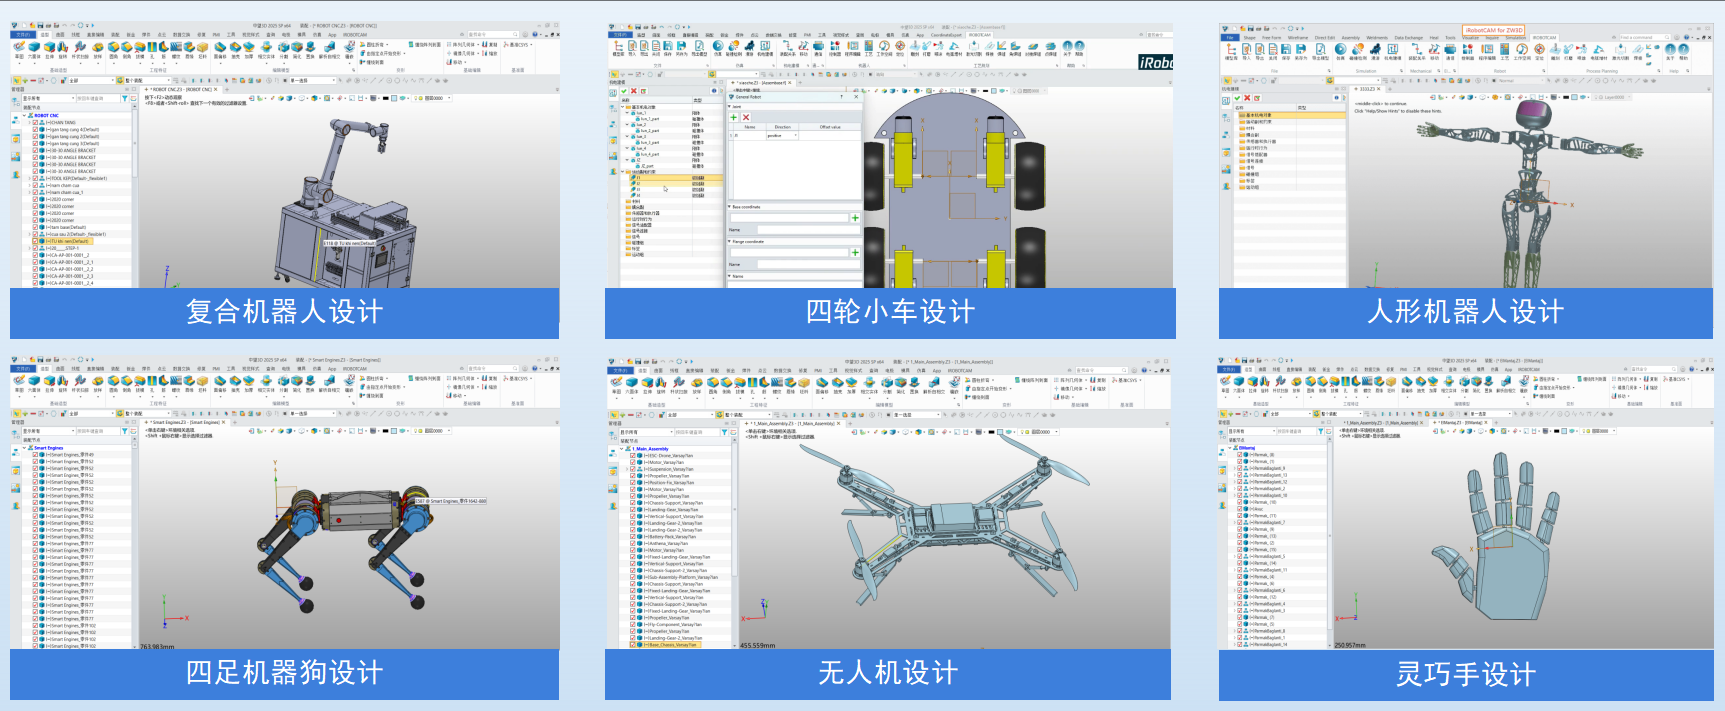Click green plus beside Base coordinate field
The height and width of the screenshot is (711, 1725).
coord(855,217)
